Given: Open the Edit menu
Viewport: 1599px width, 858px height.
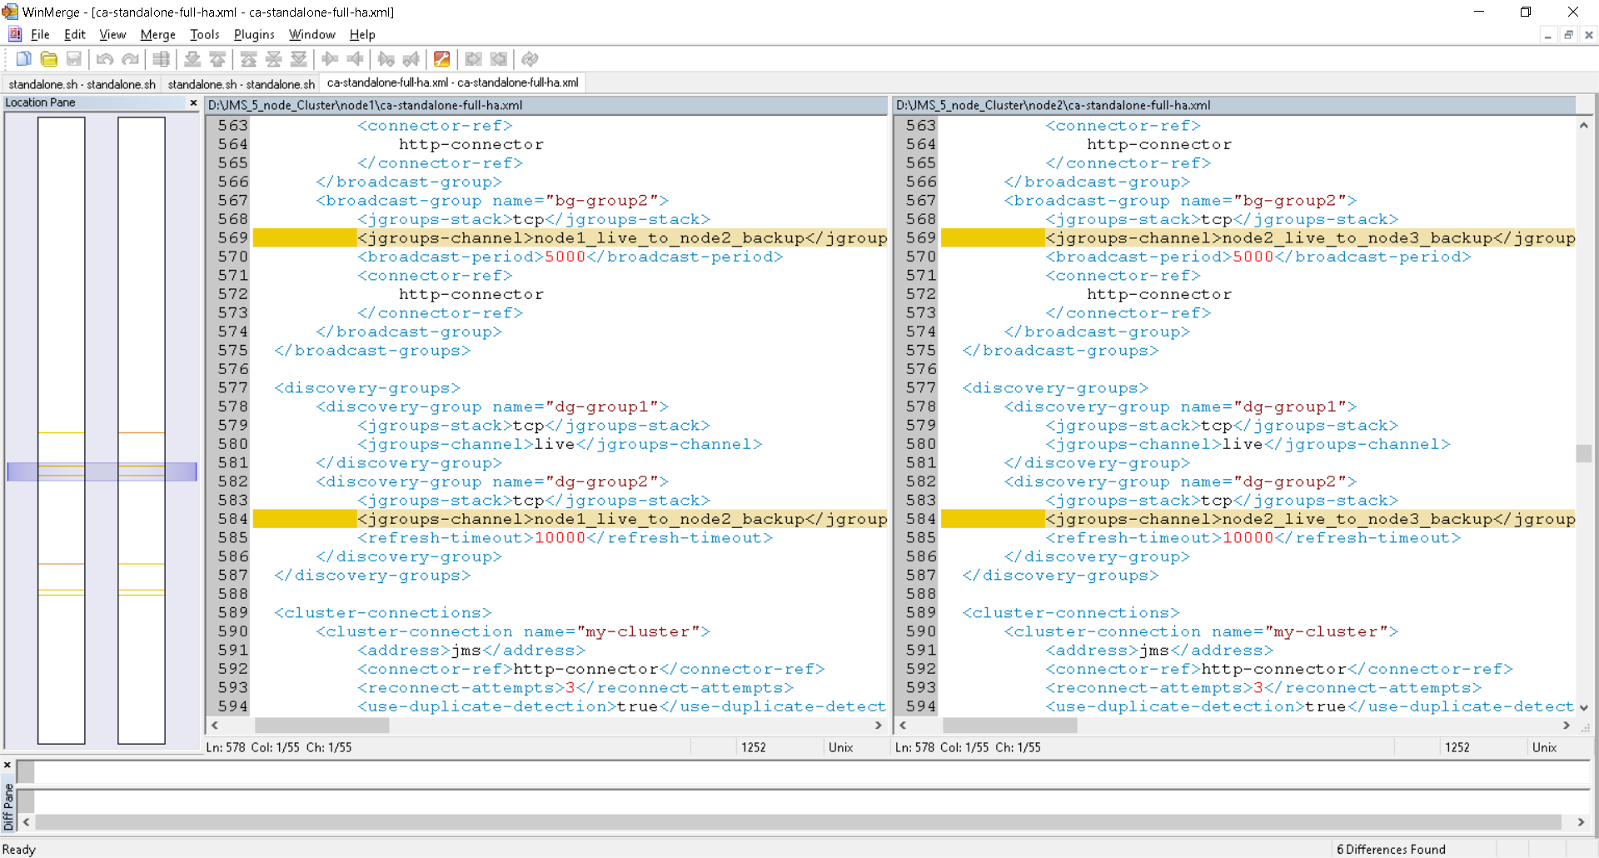Looking at the screenshot, I should [75, 34].
